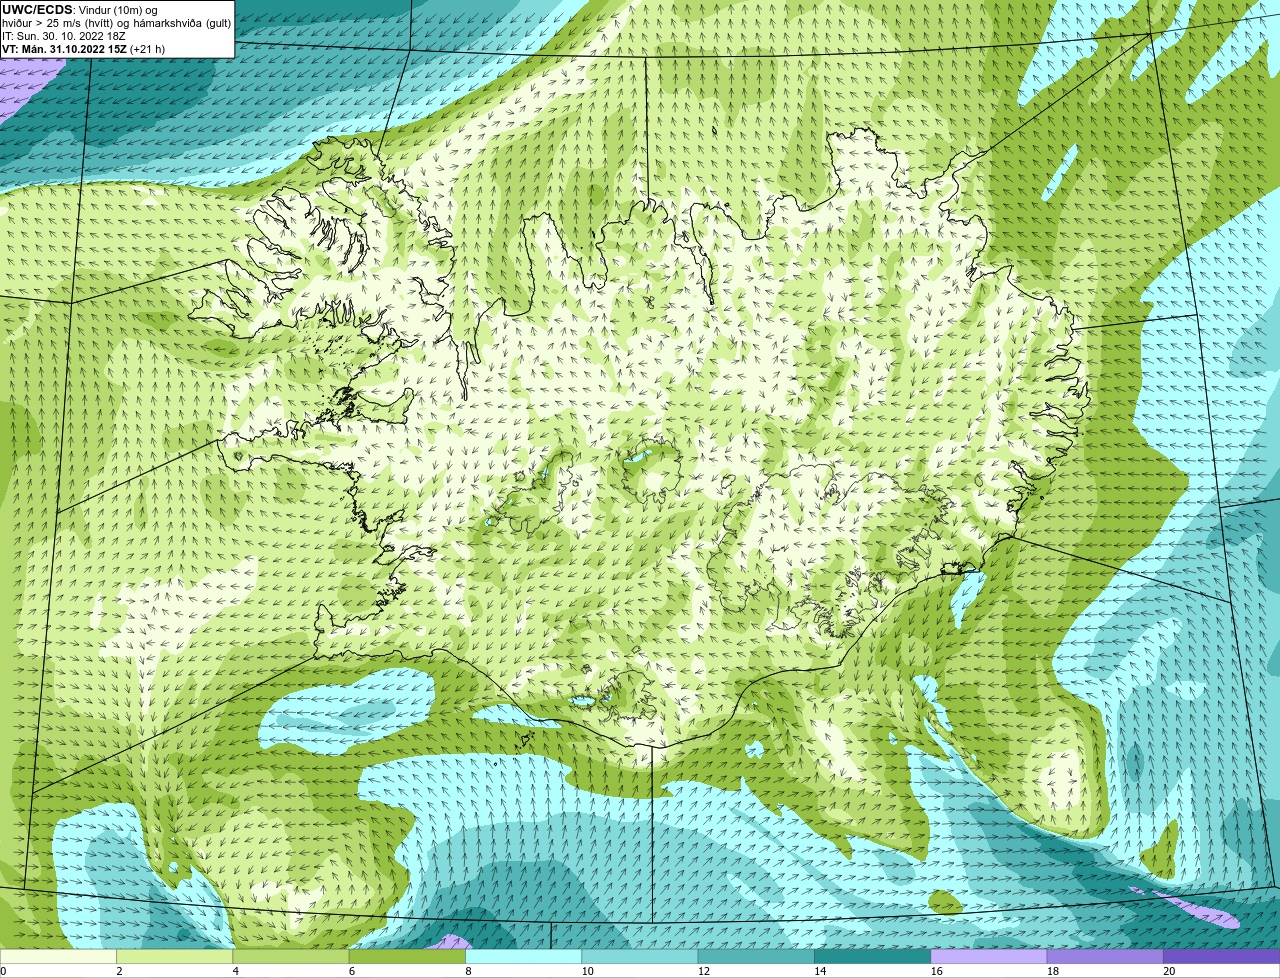This screenshot has height=978, width=1280.
Task: Click the 14–16 m/s dark teal legend swatch
Action: click(x=872, y=957)
